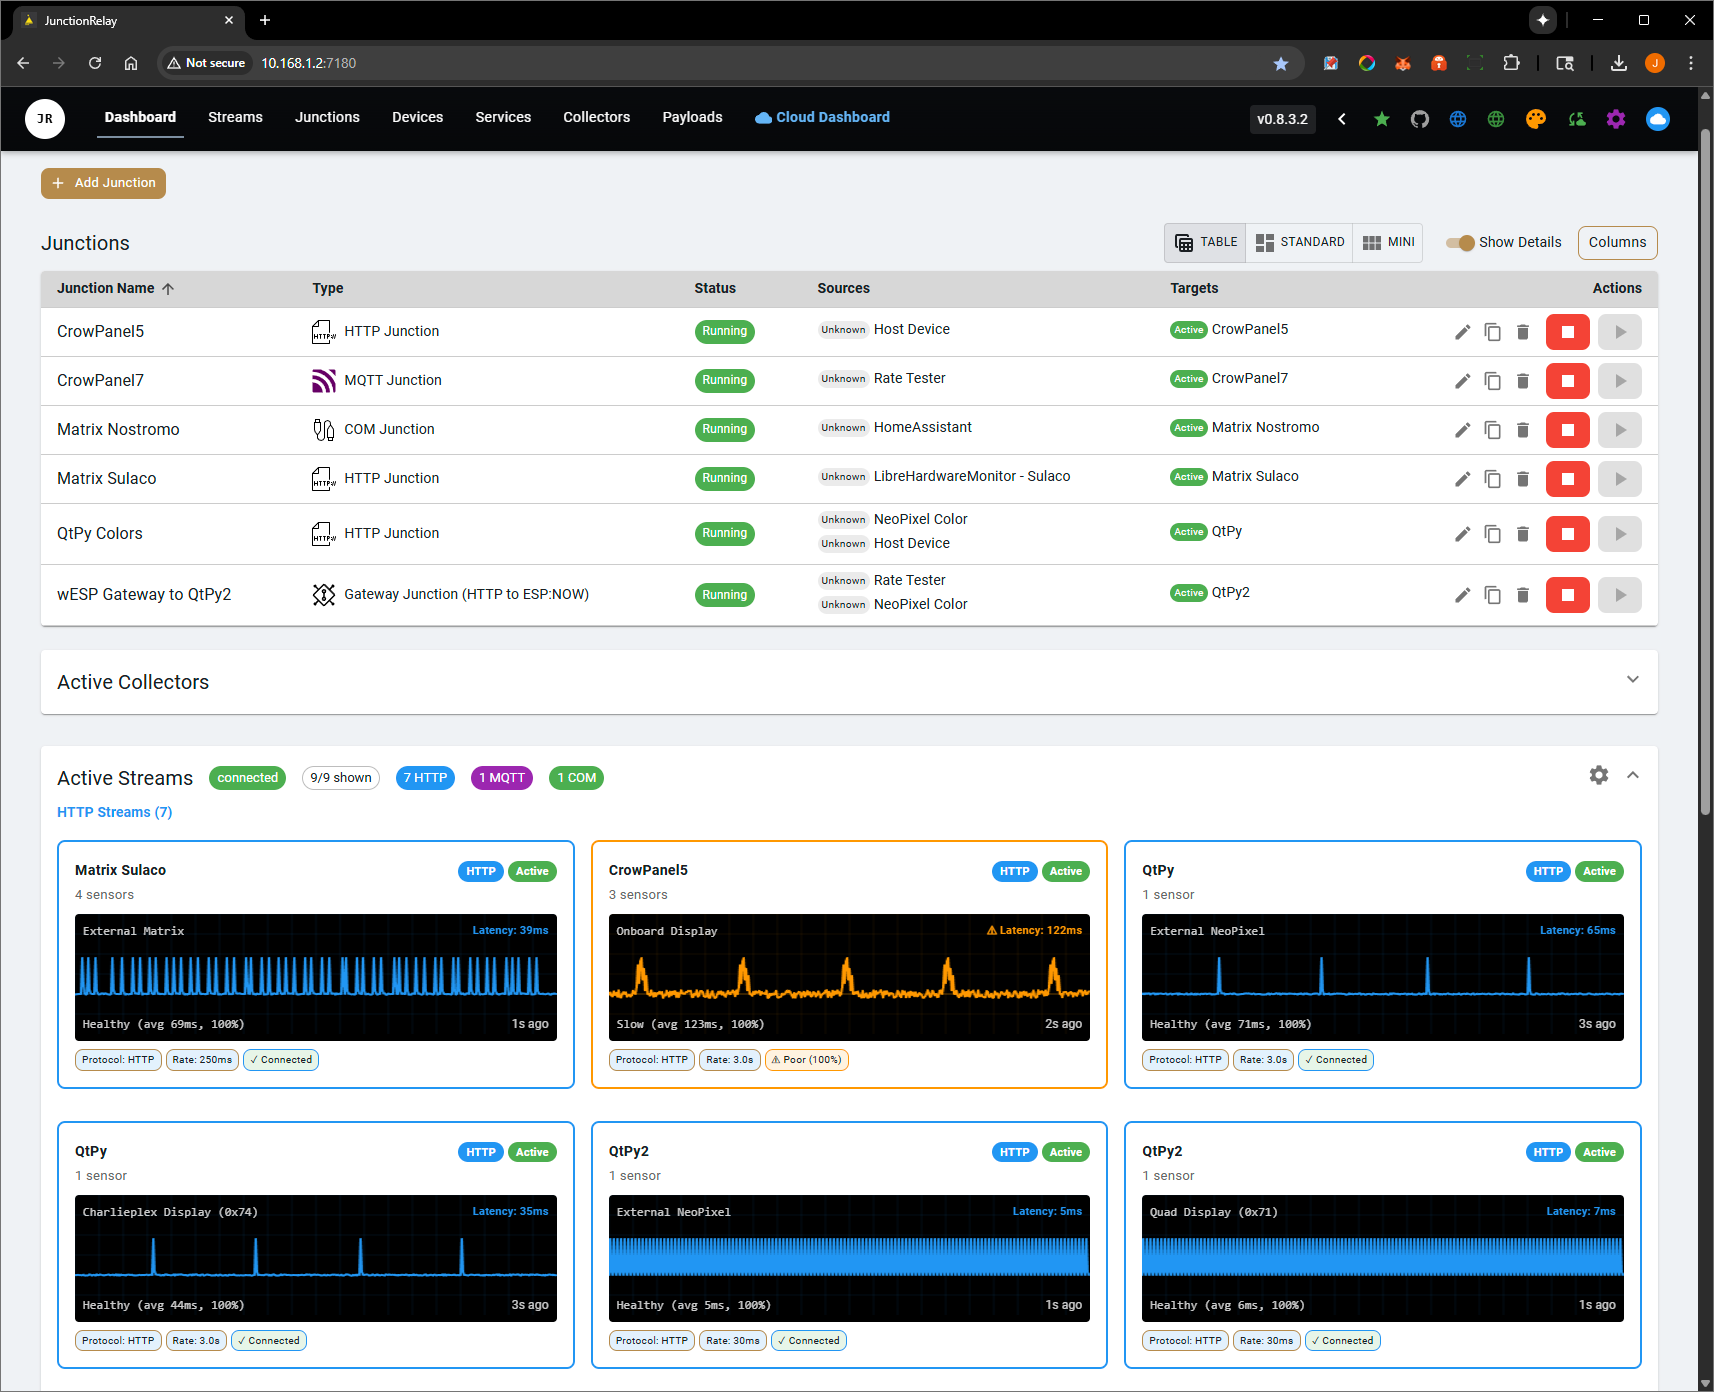Image resolution: width=1714 pixels, height=1392 pixels.
Task: Click the orange theme palette icon
Action: click(1535, 119)
